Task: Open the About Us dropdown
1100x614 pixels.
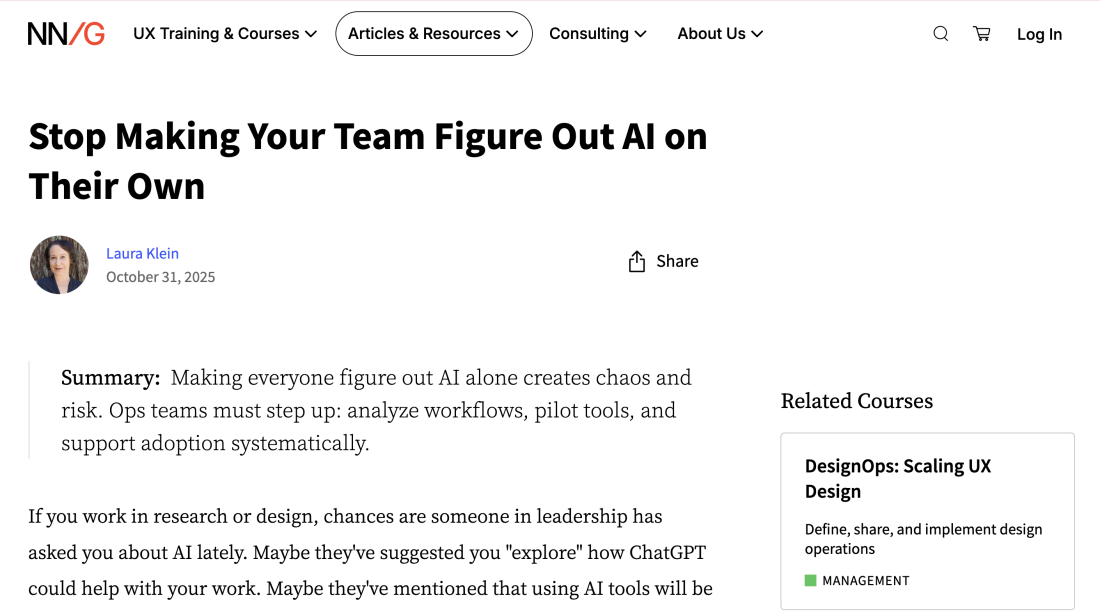Action: click(720, 33)
